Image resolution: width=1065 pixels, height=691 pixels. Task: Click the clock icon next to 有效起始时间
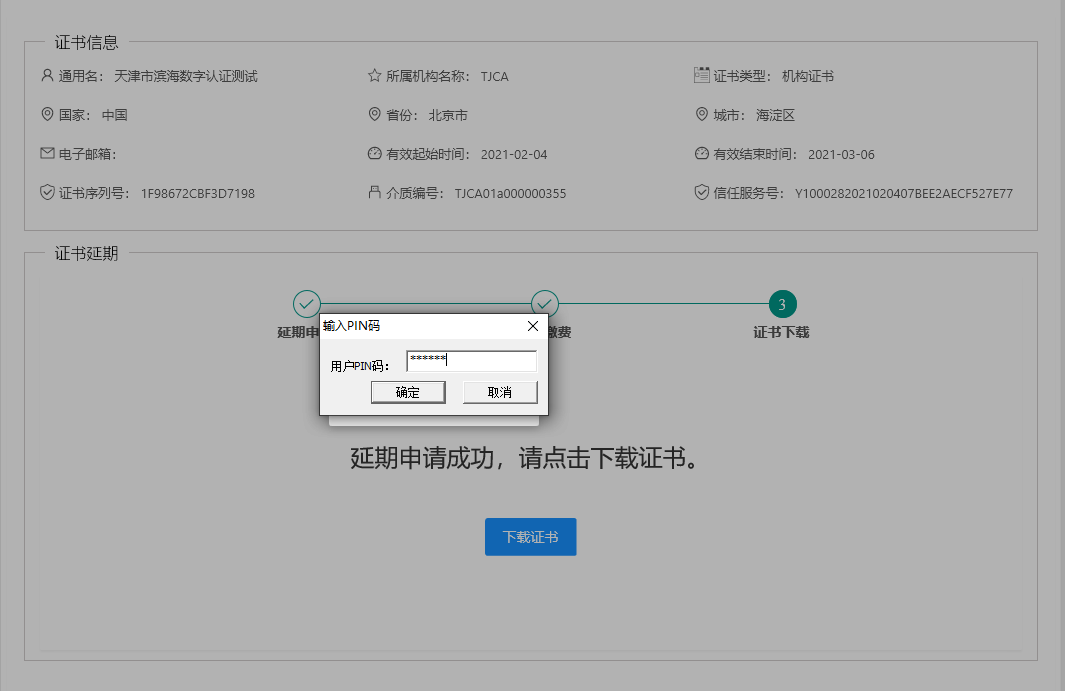click(x=375, y=153)
